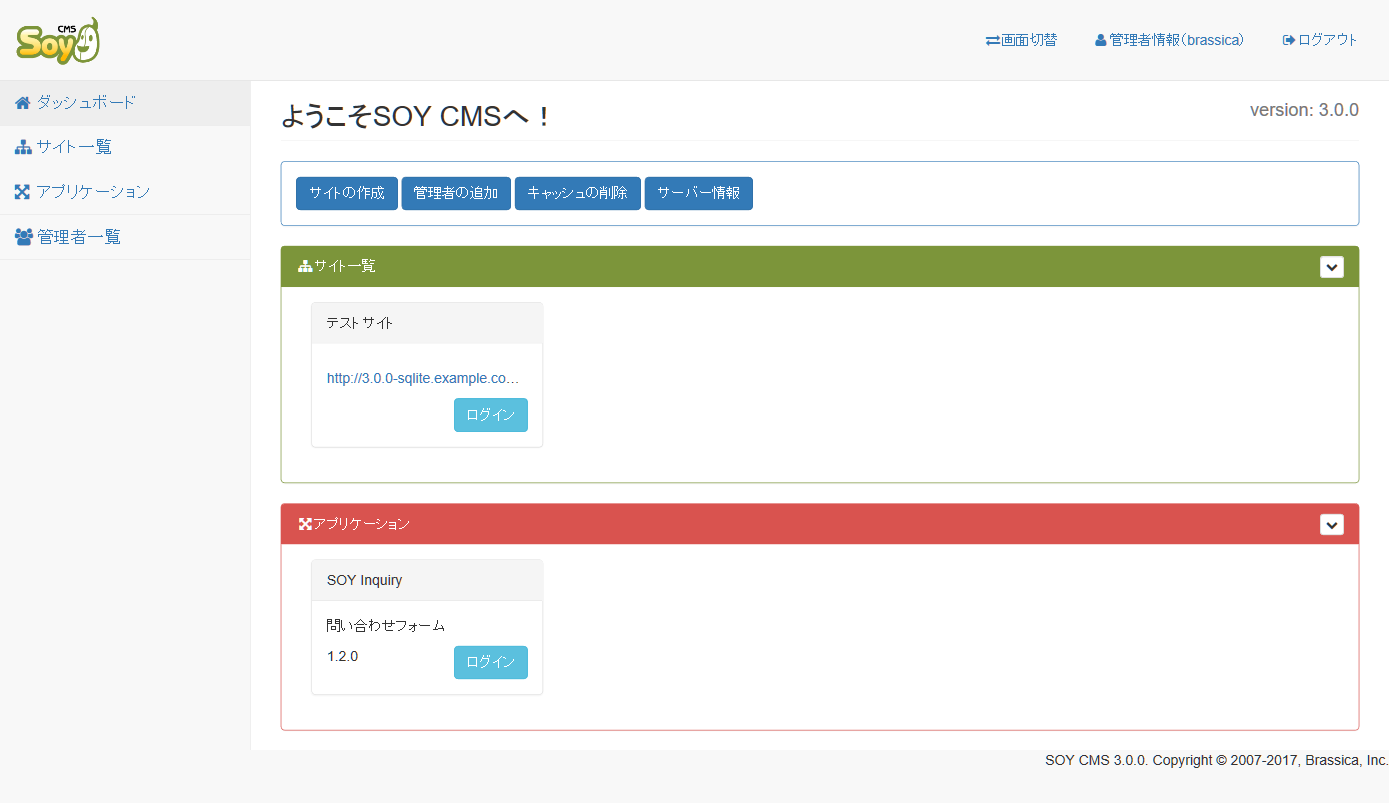1389x803 pixels.
Task: Log in to SOY Inquiry application
Action: coord(491,662)
